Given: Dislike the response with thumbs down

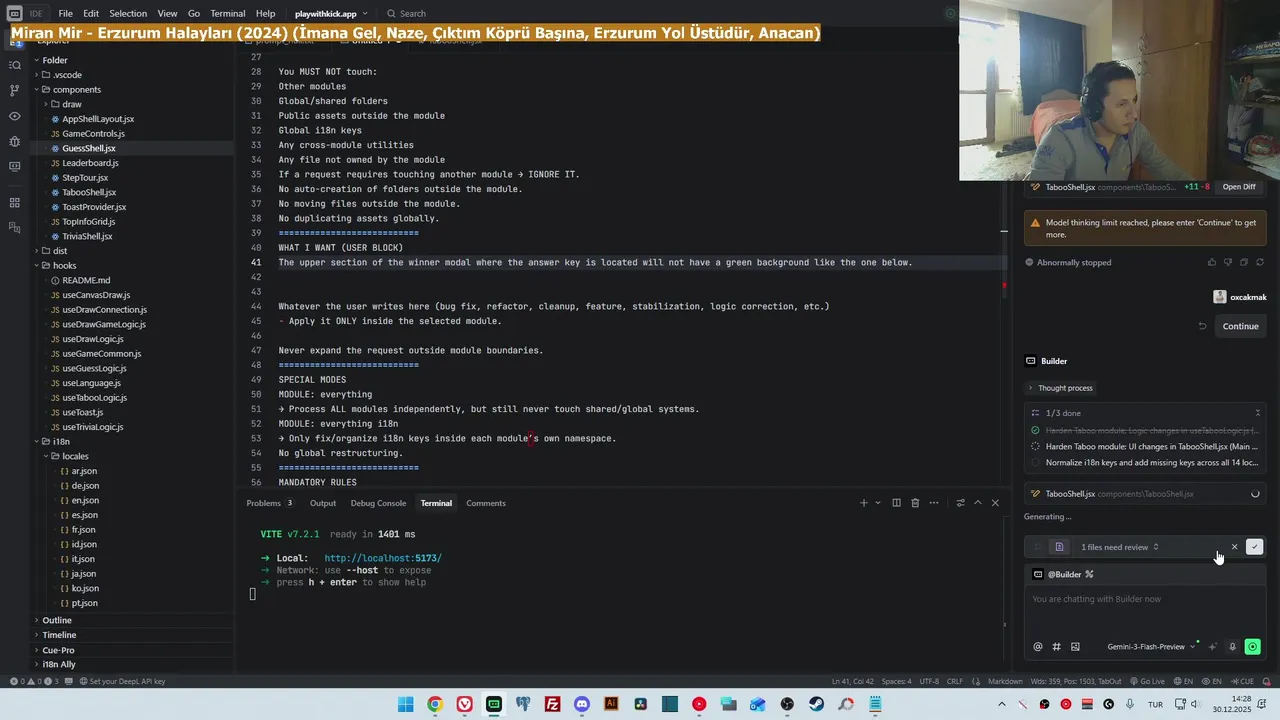Looking at the screenshot, I should [1228, 262].
